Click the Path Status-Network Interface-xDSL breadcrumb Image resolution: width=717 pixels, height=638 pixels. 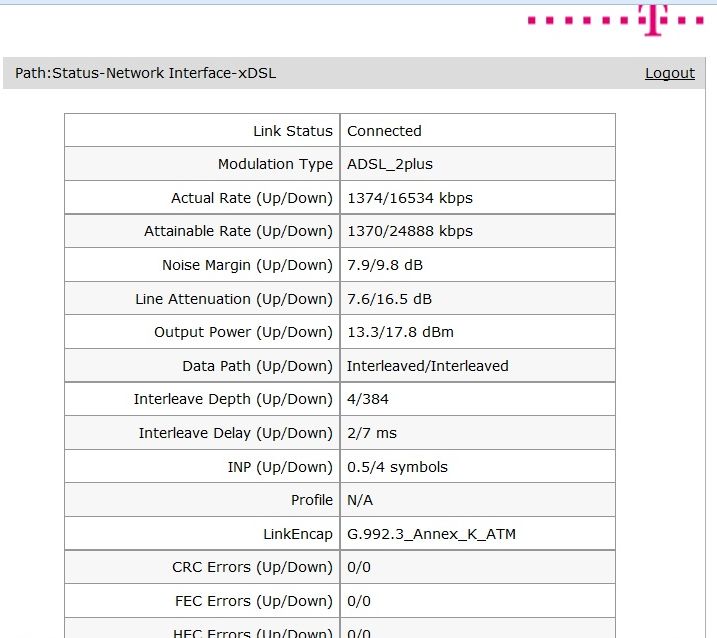tap(145, 73)
